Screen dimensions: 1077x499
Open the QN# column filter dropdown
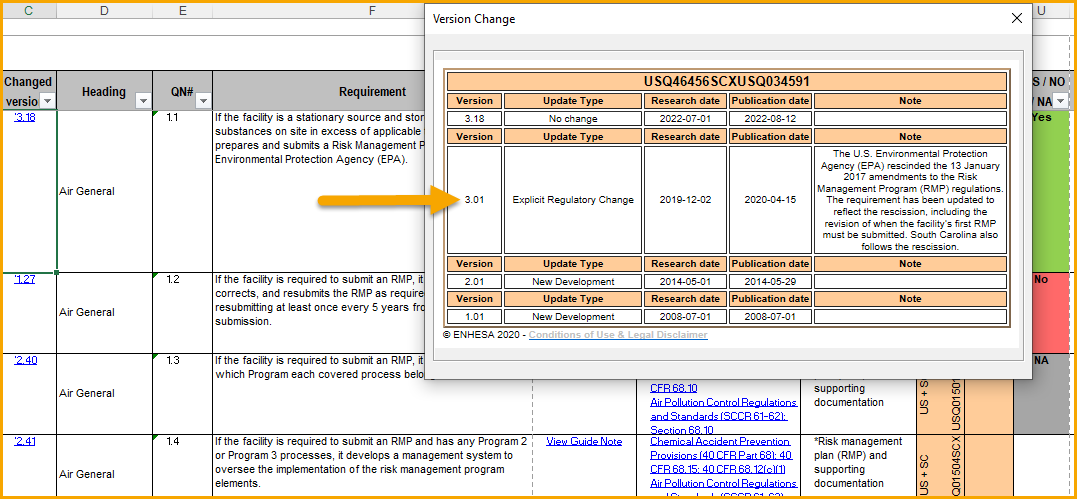[x=203, y=102]
